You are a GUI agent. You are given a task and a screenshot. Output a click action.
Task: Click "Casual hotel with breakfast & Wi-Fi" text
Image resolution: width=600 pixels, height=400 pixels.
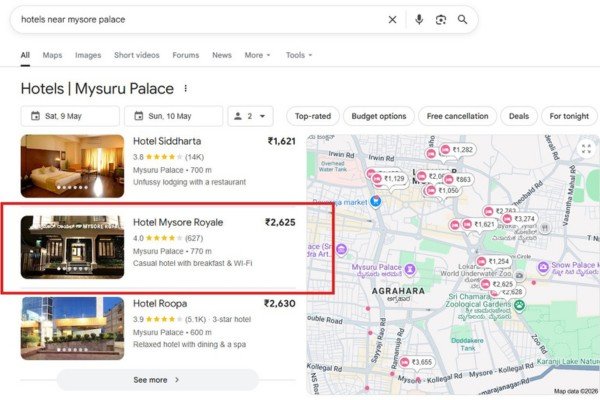point(192,263)
